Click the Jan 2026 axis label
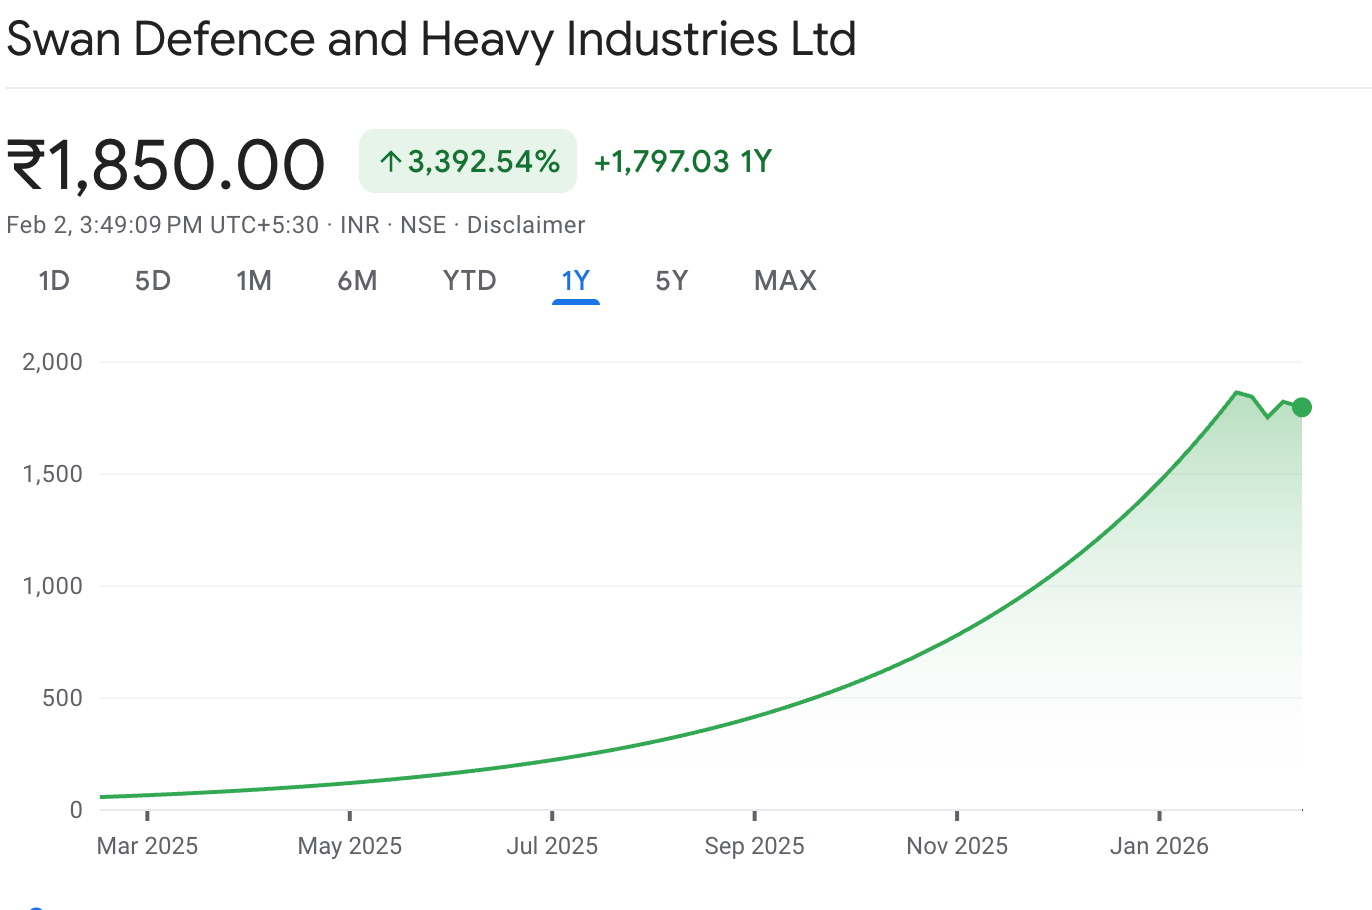 pyautogui.click(x=1159, y=846)
